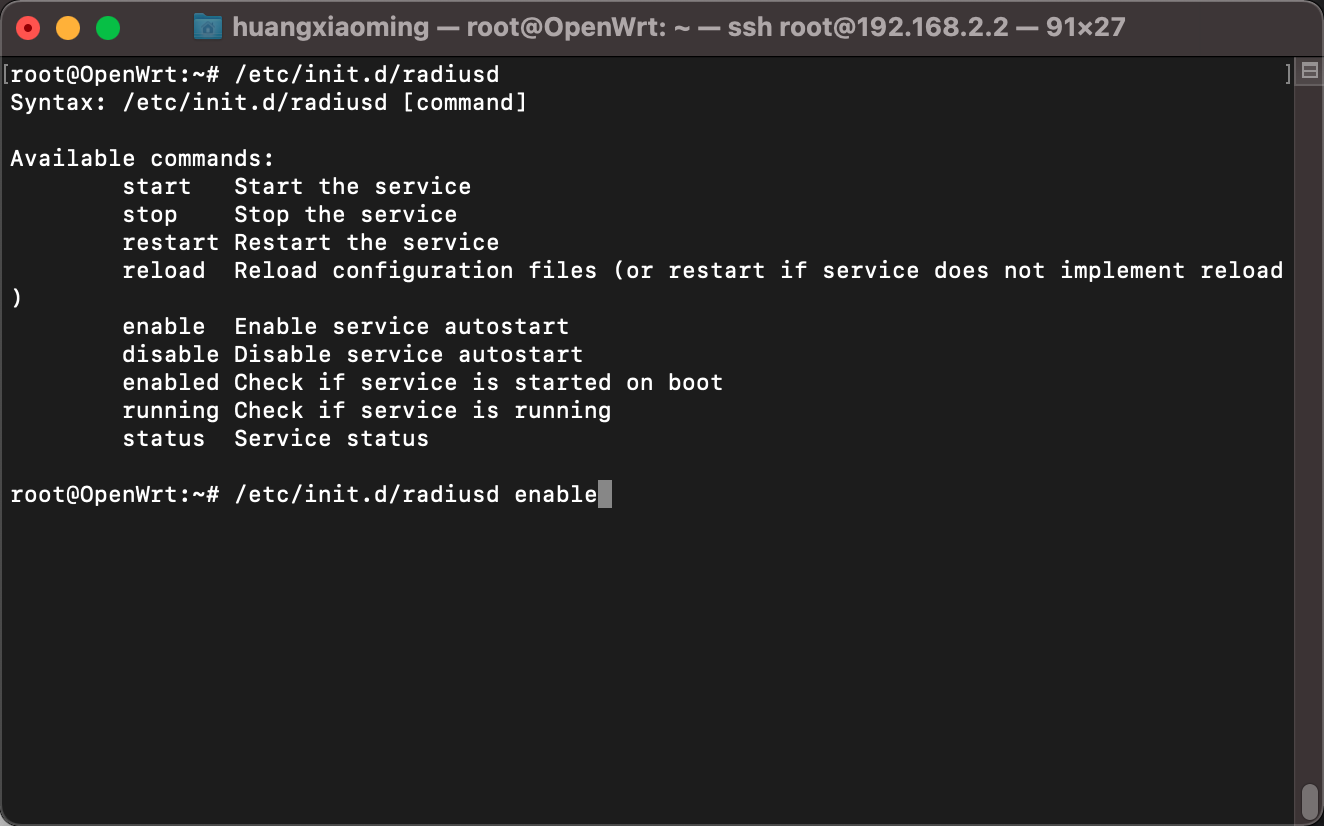Click the 'restart' command in the list

(x=170, y=242)
